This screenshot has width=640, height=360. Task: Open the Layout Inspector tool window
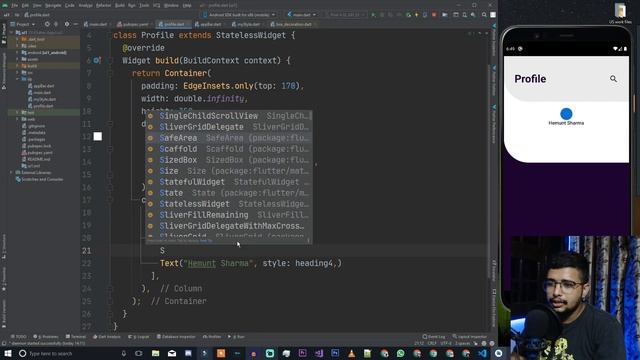[469, 337]
